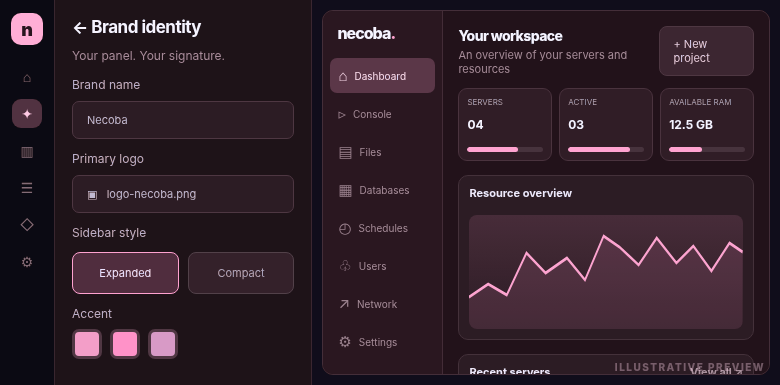Pick the third mauve accent swatch

(163, 344)
